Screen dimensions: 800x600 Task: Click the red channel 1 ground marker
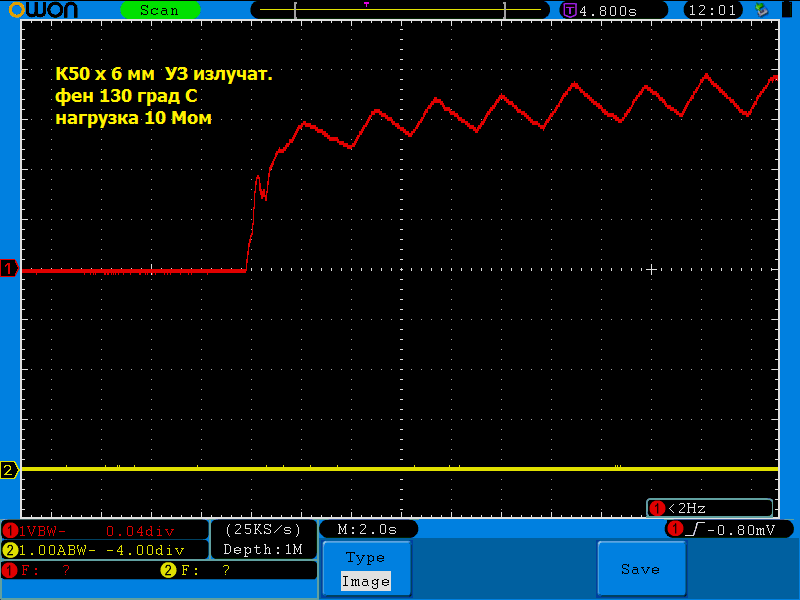[9, 270]
